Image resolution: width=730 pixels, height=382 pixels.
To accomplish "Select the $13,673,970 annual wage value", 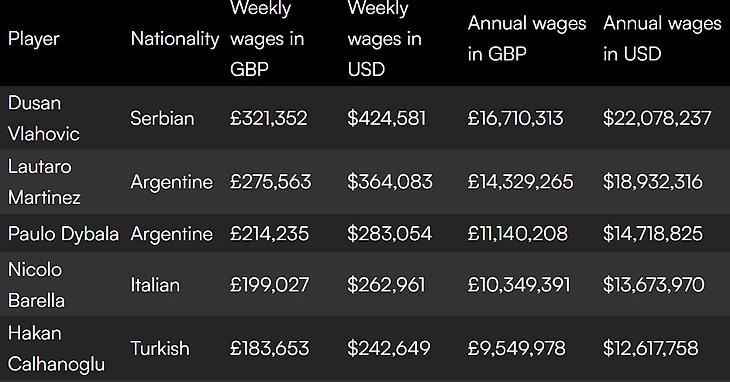I will coord(654,285).
